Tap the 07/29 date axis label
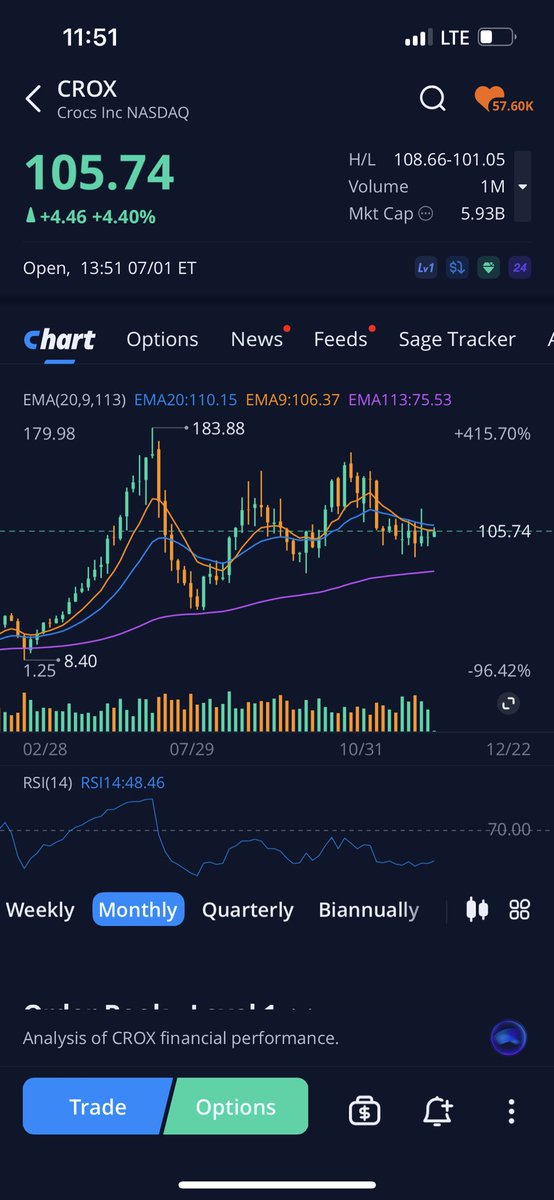 point(193,749)
